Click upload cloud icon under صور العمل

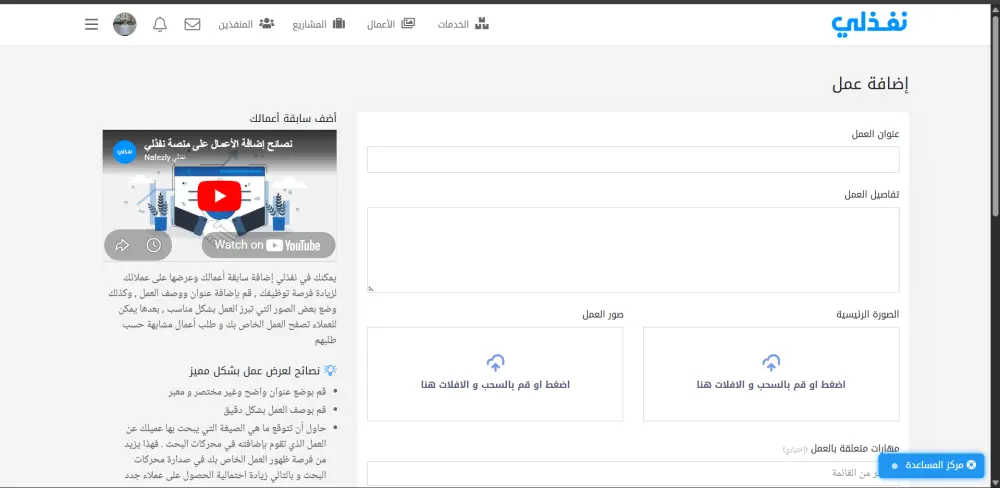(496, 363)
